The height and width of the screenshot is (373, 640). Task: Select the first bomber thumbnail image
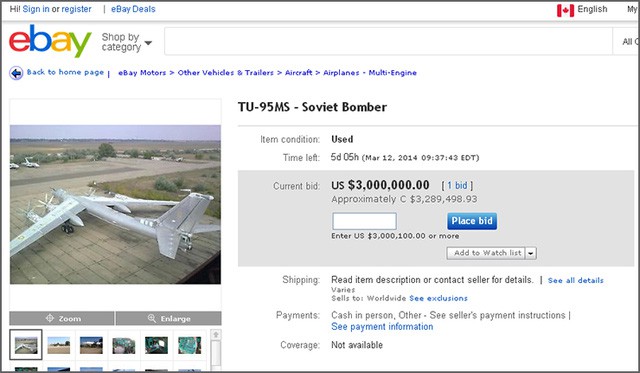(26, 345)
